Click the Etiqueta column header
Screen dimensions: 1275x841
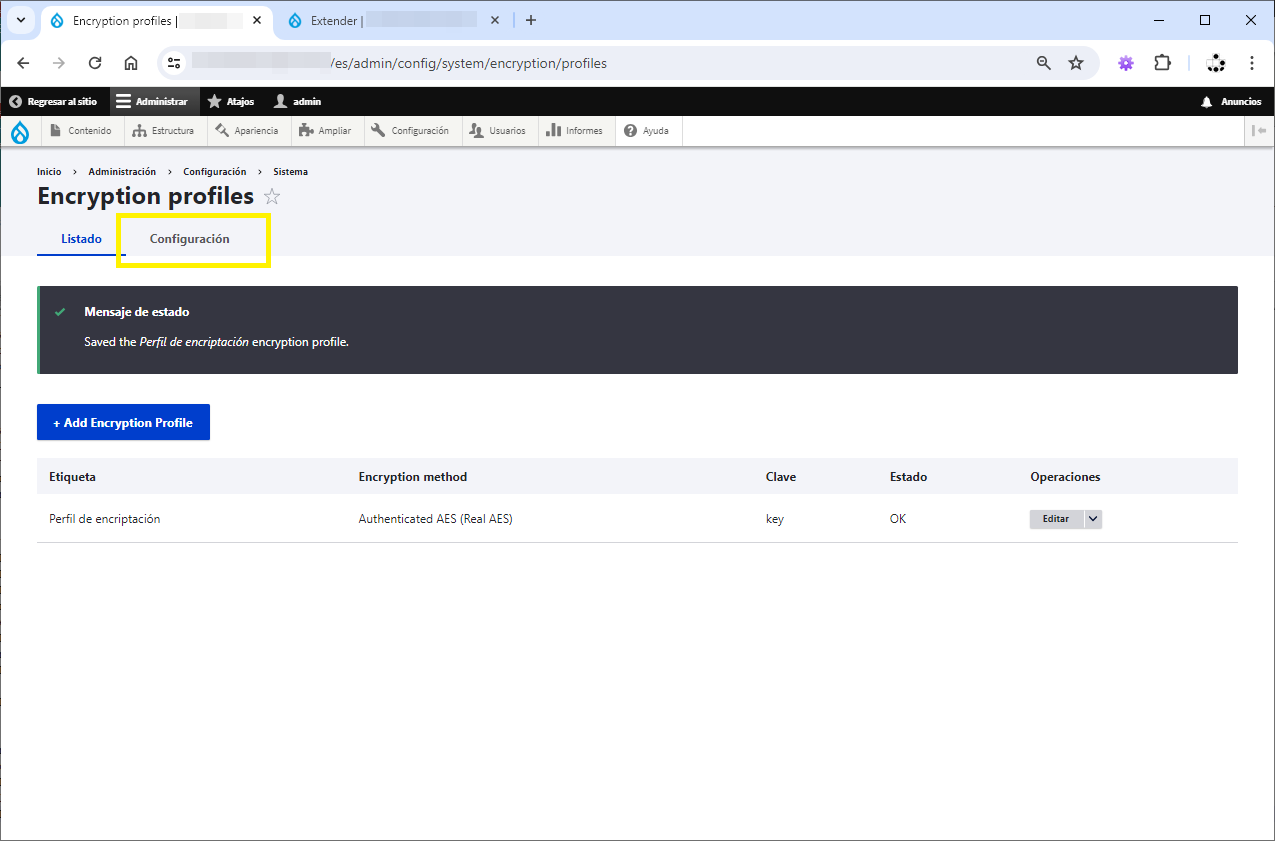coord(72,477)
